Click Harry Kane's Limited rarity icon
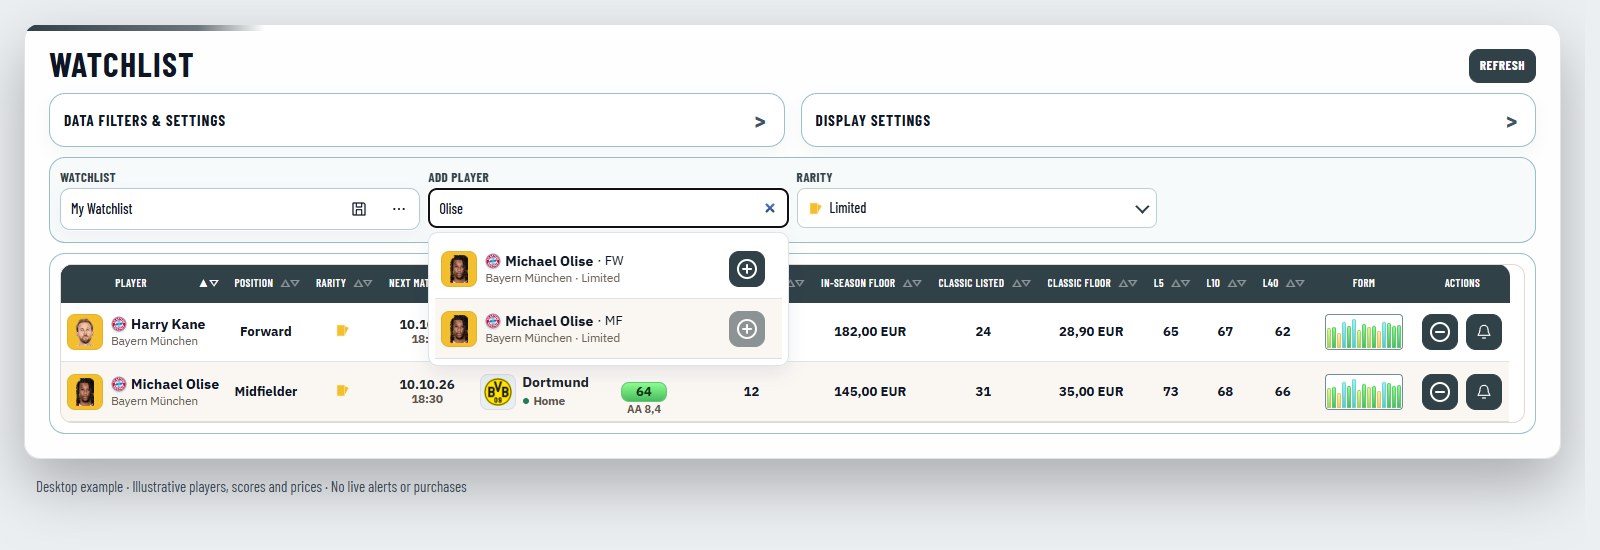Image resolution: width=1600 pixels, height=550 pixels. (342, 331)
